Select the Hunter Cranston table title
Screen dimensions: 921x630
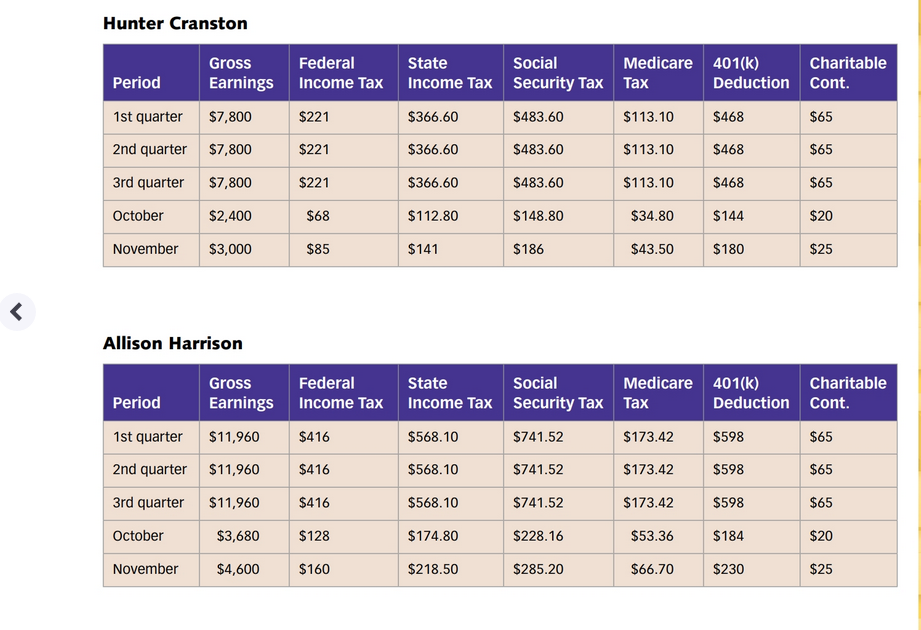tap(175, 23)
